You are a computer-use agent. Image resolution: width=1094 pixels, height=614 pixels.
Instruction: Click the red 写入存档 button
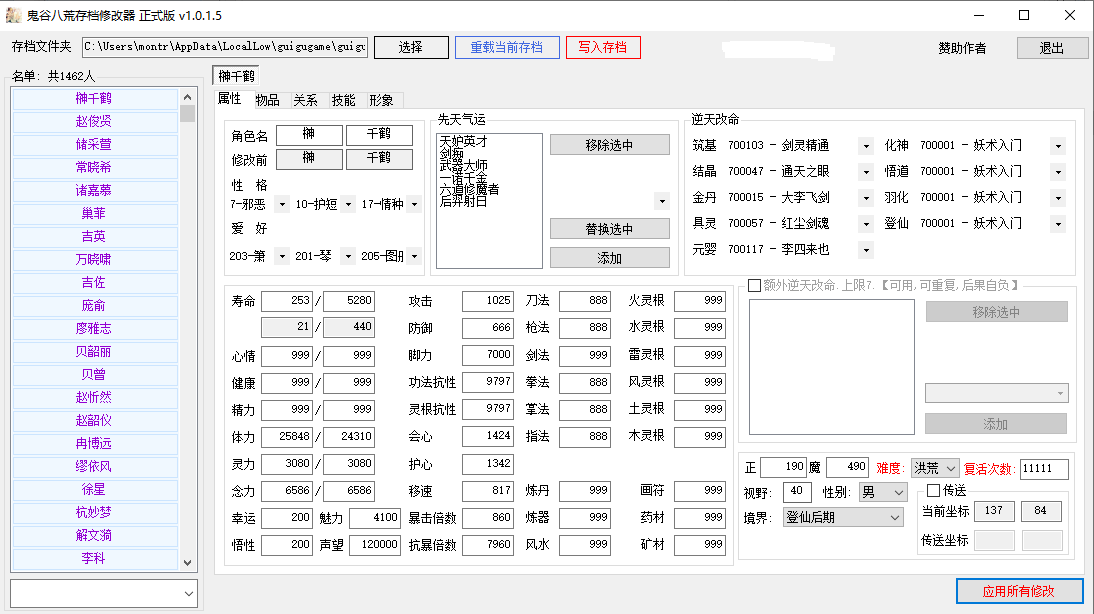tap(603, 46)
